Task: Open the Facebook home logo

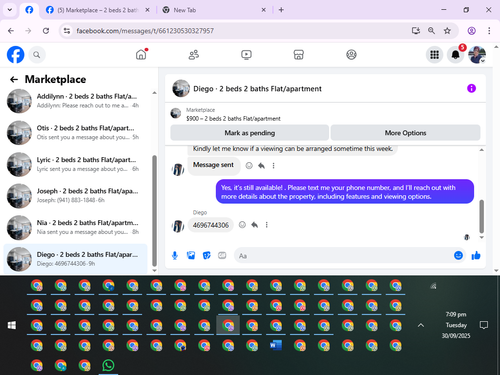Action: coord(16,55)
